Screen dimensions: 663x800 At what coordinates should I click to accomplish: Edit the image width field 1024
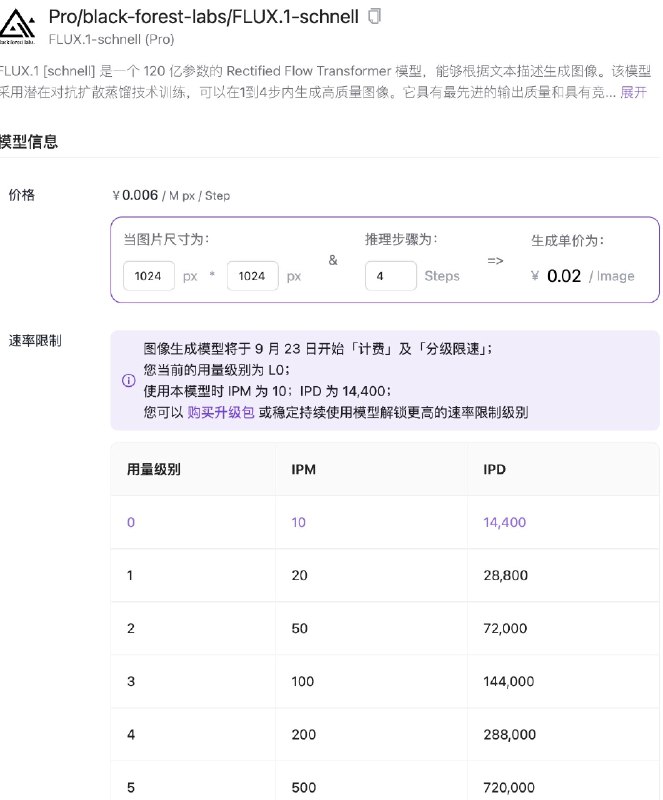pos(149,276)
